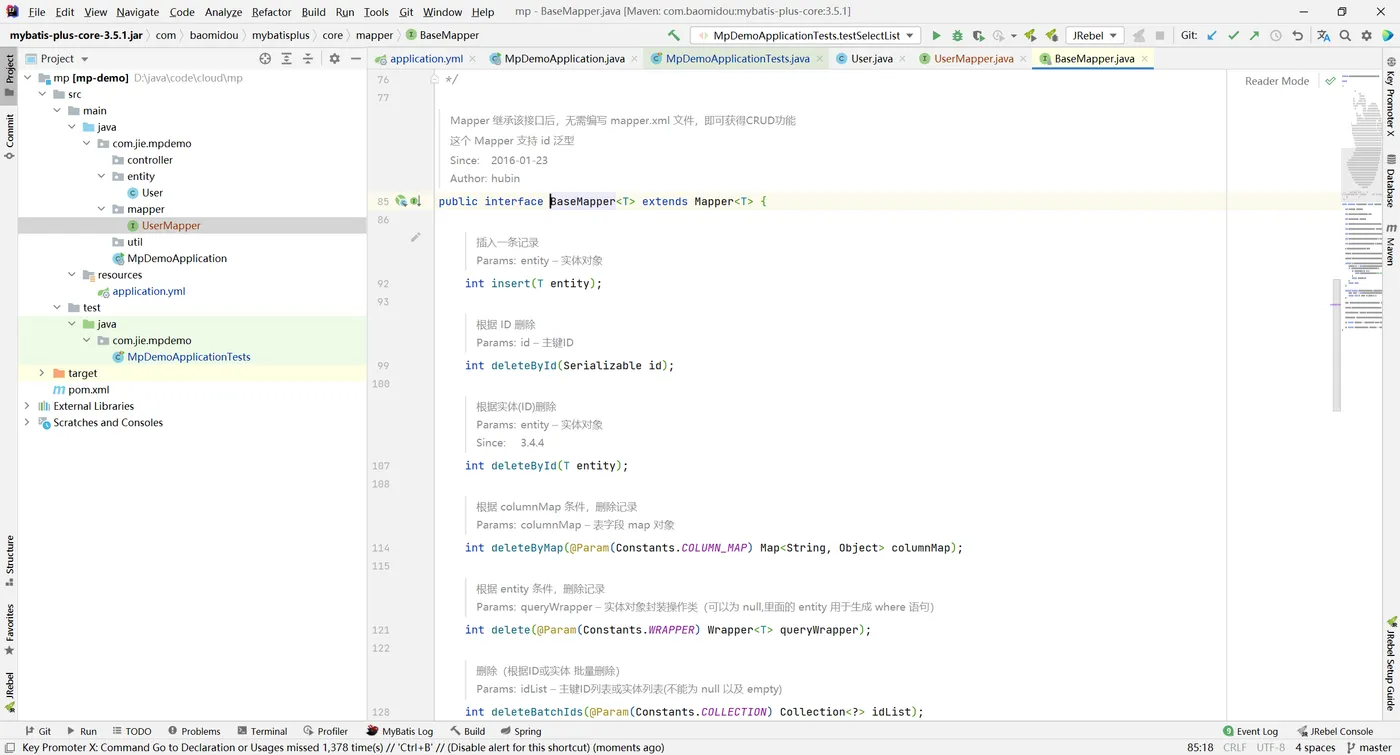
Task: Toggle the Project side tab
Action: tap(10, 75)
